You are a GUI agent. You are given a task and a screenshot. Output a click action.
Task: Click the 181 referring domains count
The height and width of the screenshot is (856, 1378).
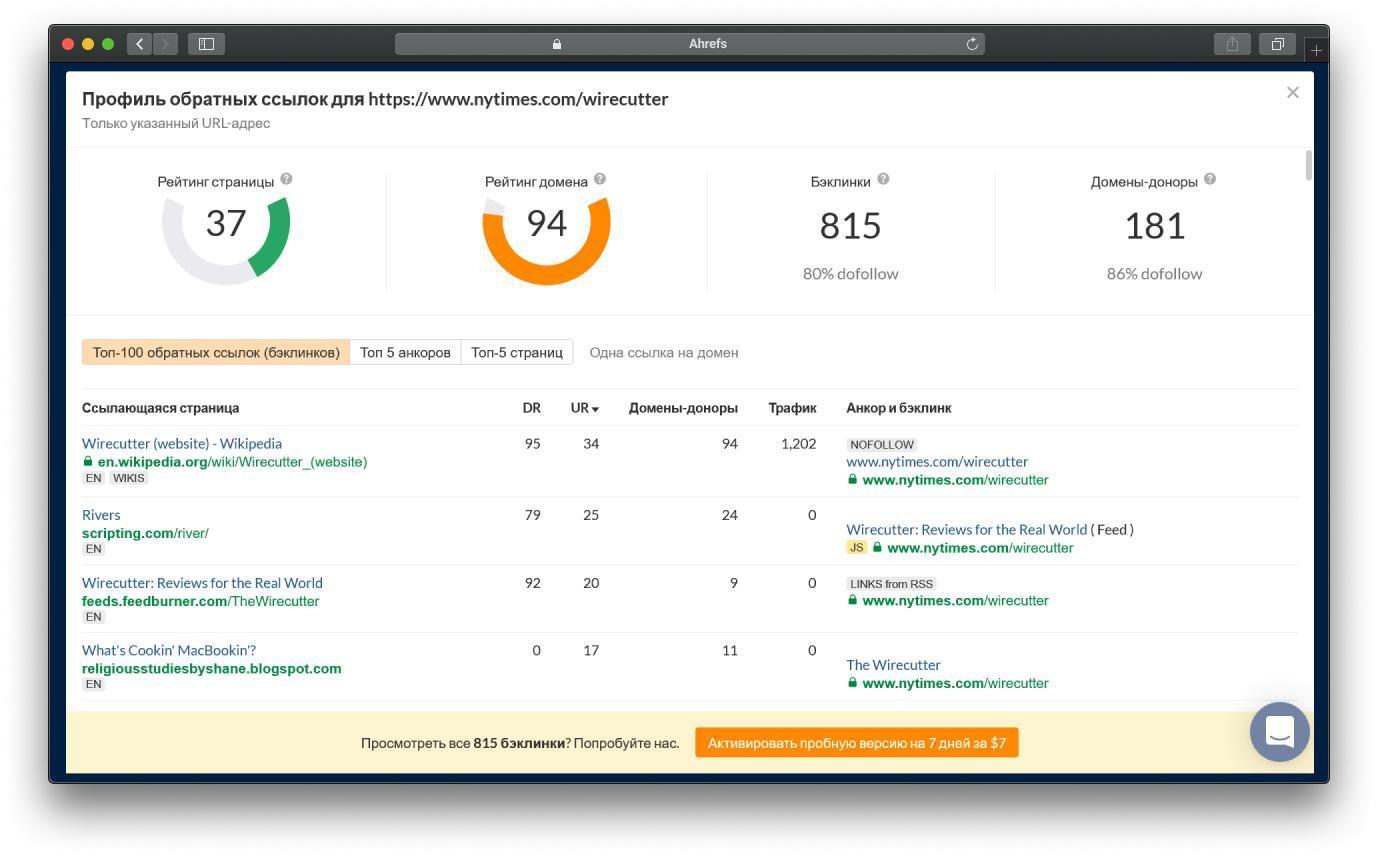pyautogui.click(x=1155, y=226)
